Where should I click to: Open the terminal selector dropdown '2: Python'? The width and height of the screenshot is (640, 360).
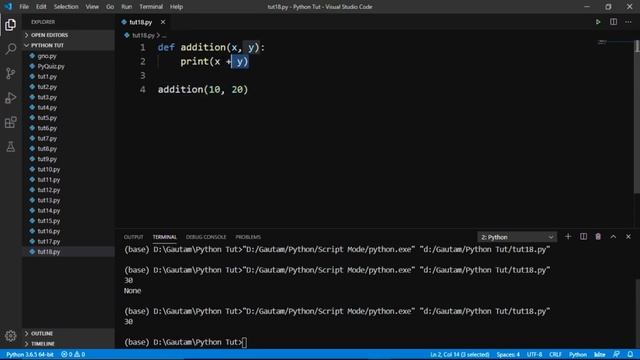point(517,237)
